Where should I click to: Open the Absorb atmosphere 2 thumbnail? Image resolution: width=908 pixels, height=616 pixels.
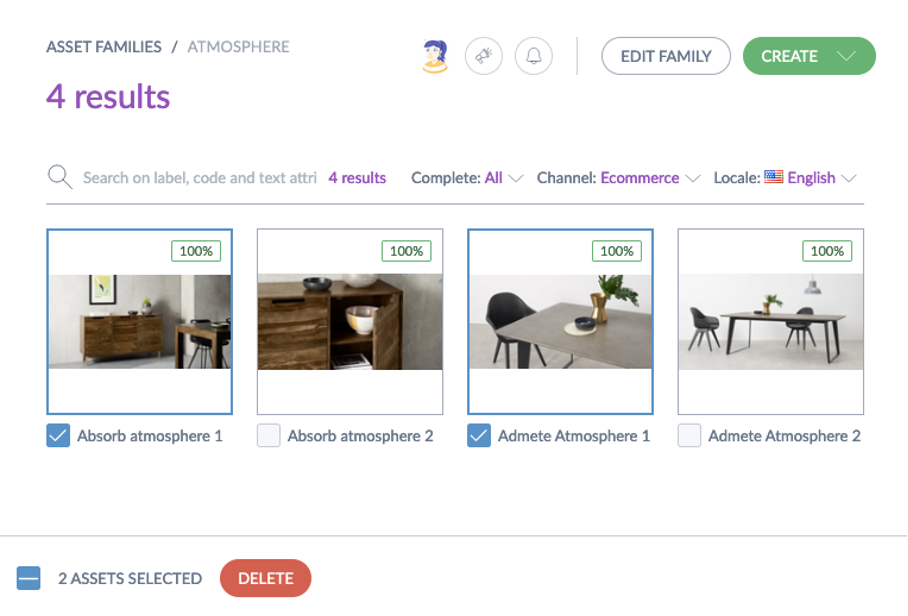tap(350, 322)
